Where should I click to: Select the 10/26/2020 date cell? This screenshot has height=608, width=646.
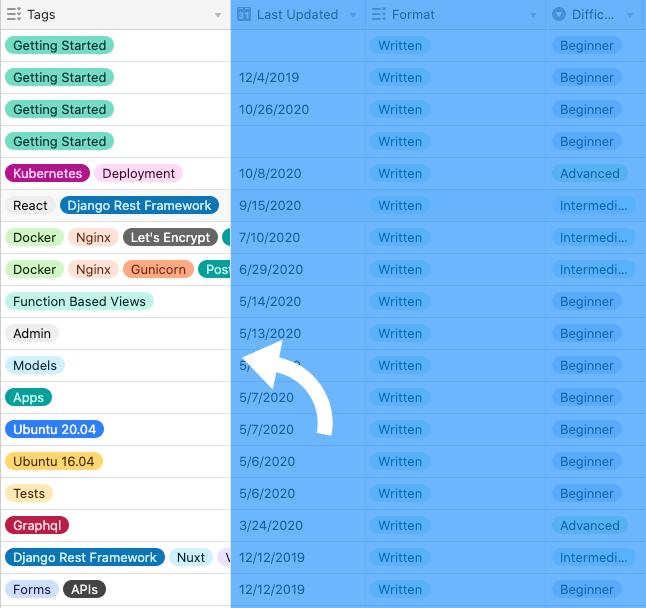coord(274,109)
